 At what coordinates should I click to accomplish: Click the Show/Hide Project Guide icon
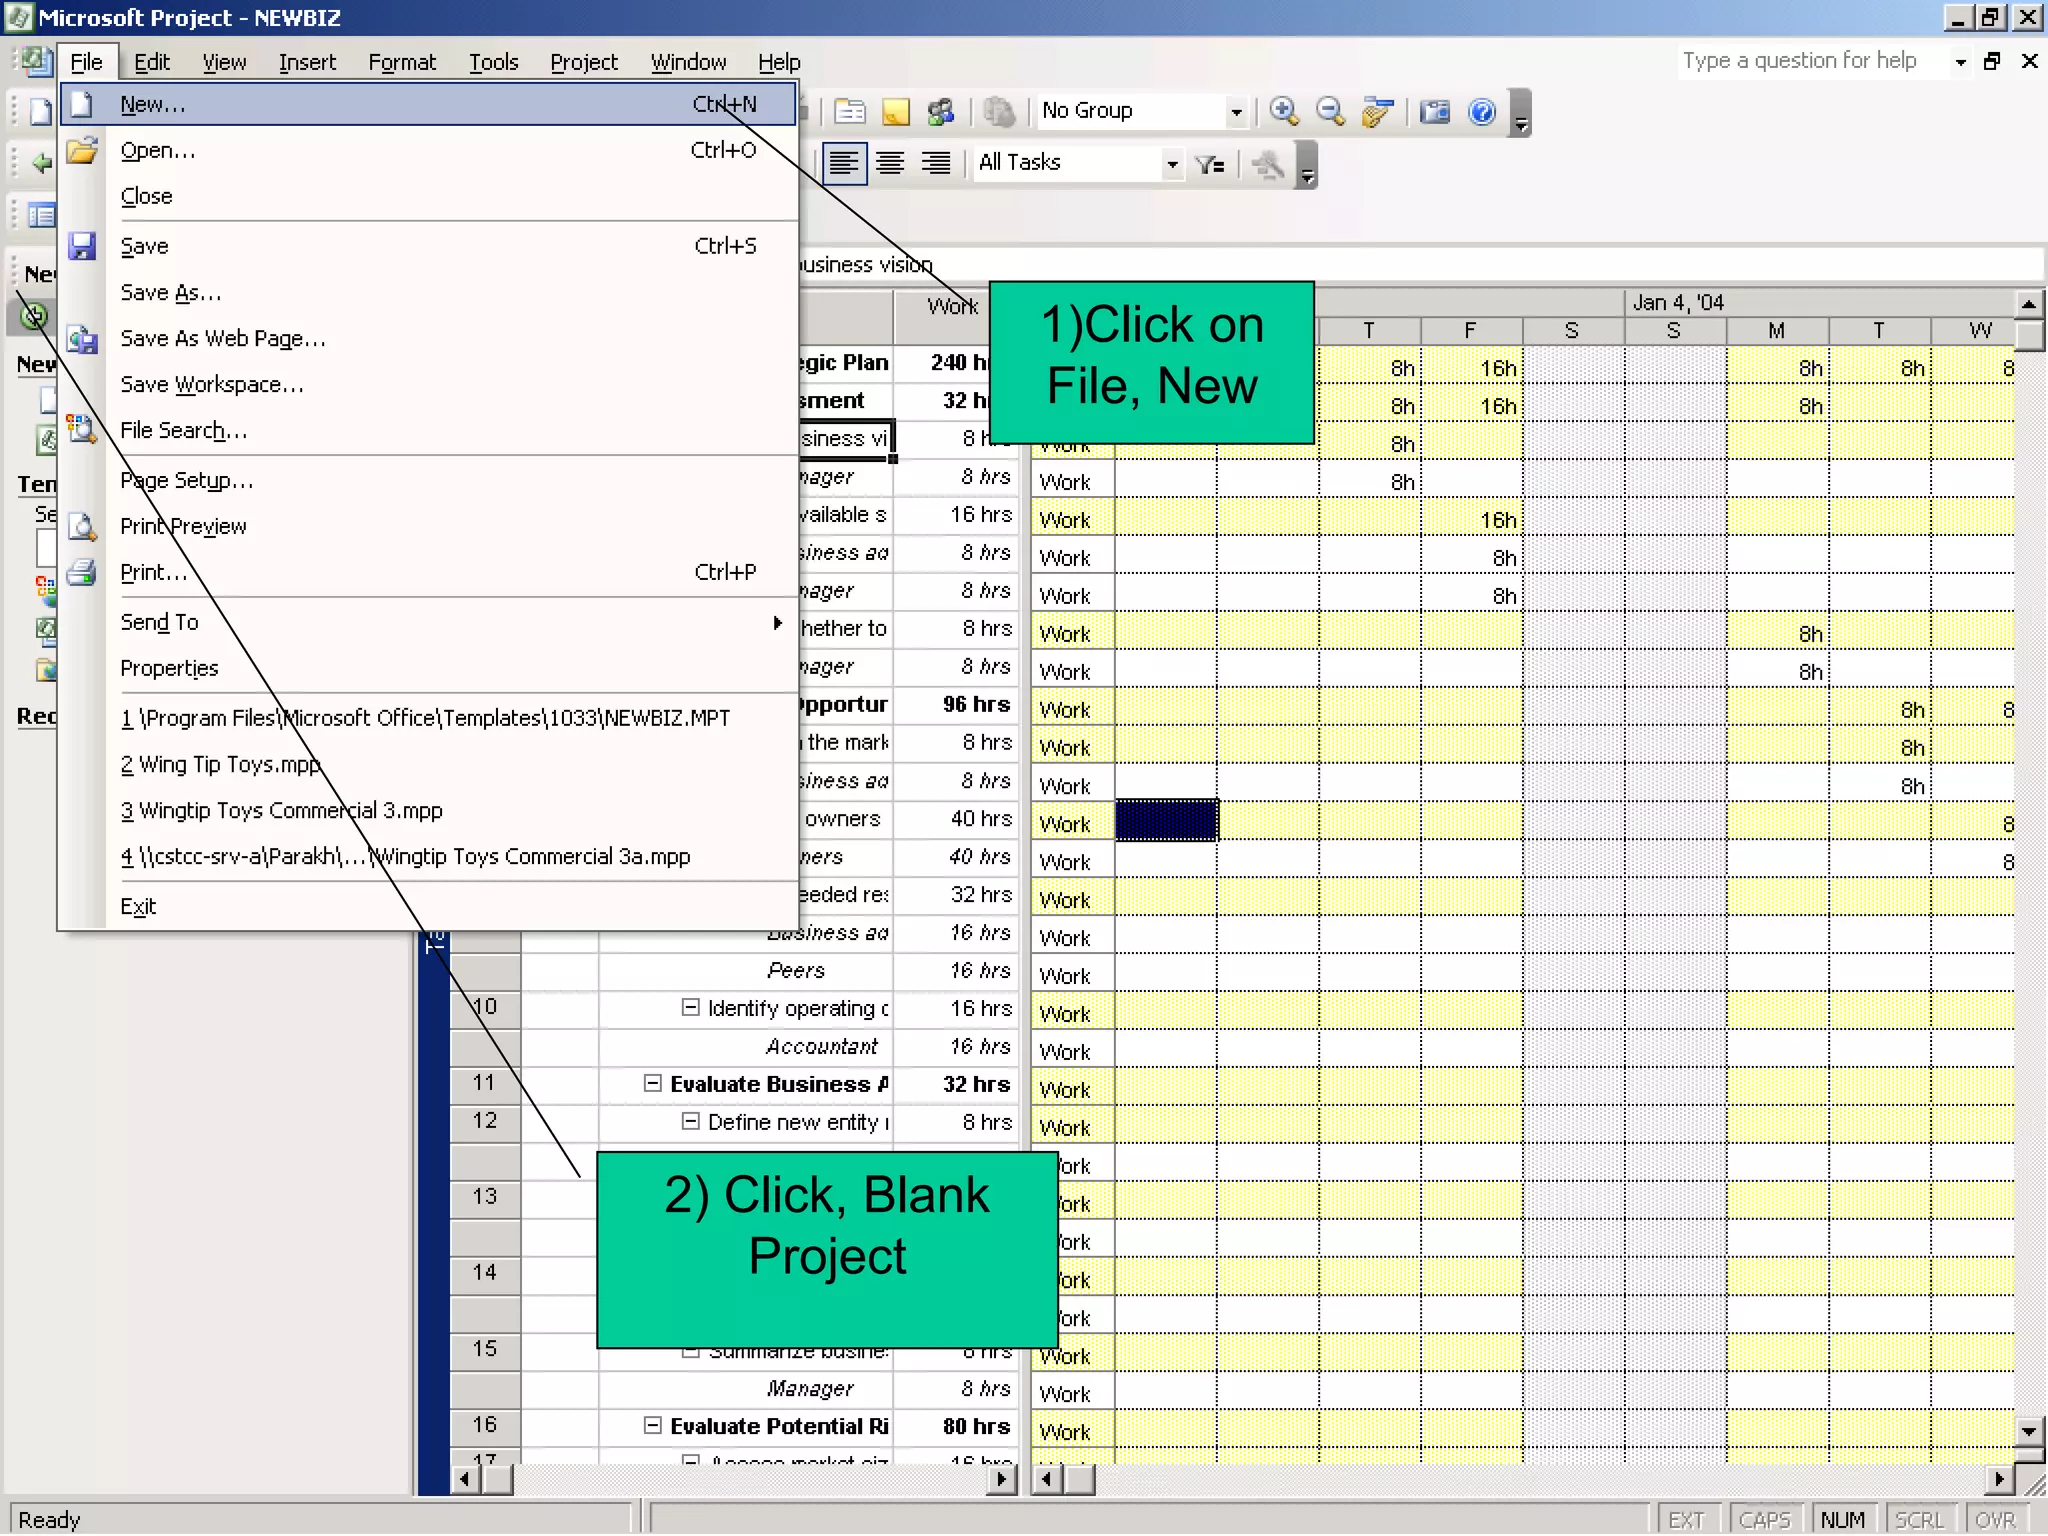[x=41, y=215]
